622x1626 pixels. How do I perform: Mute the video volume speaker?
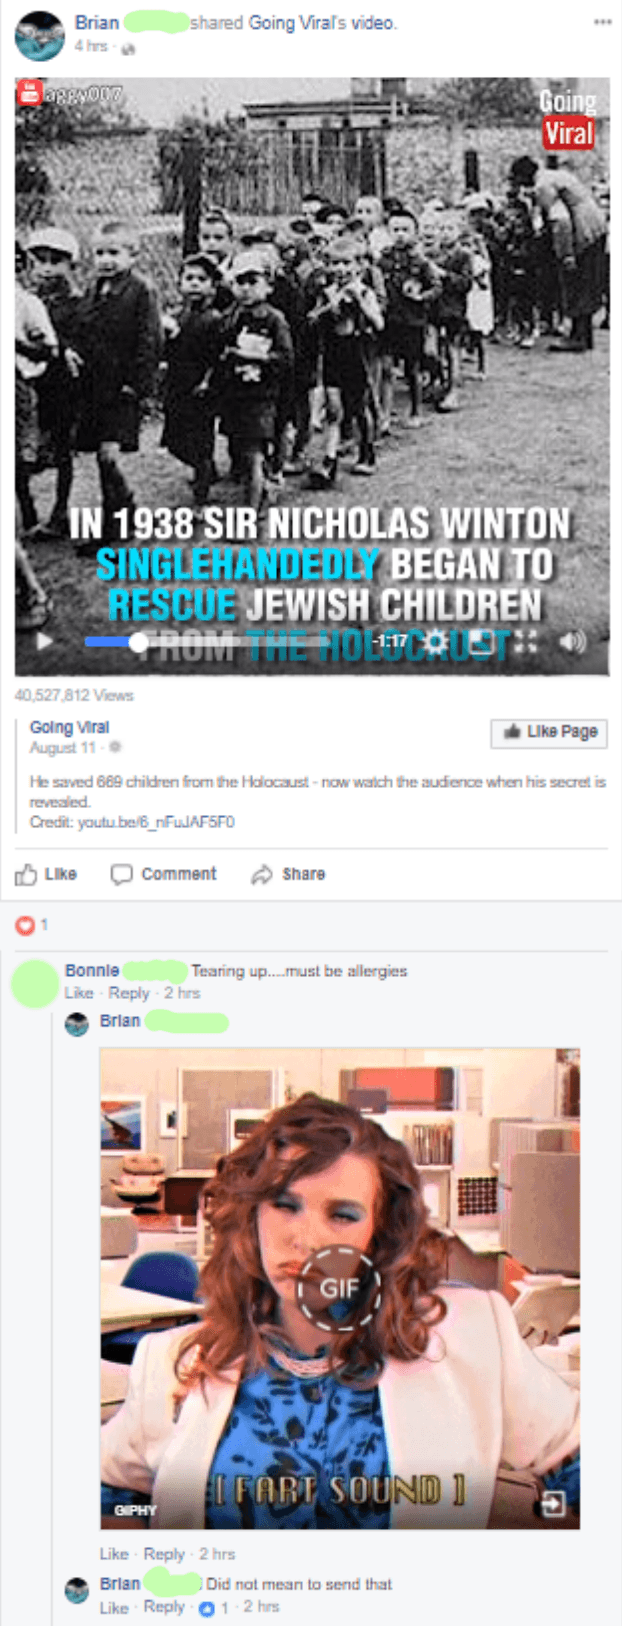(x=572, y=641)
